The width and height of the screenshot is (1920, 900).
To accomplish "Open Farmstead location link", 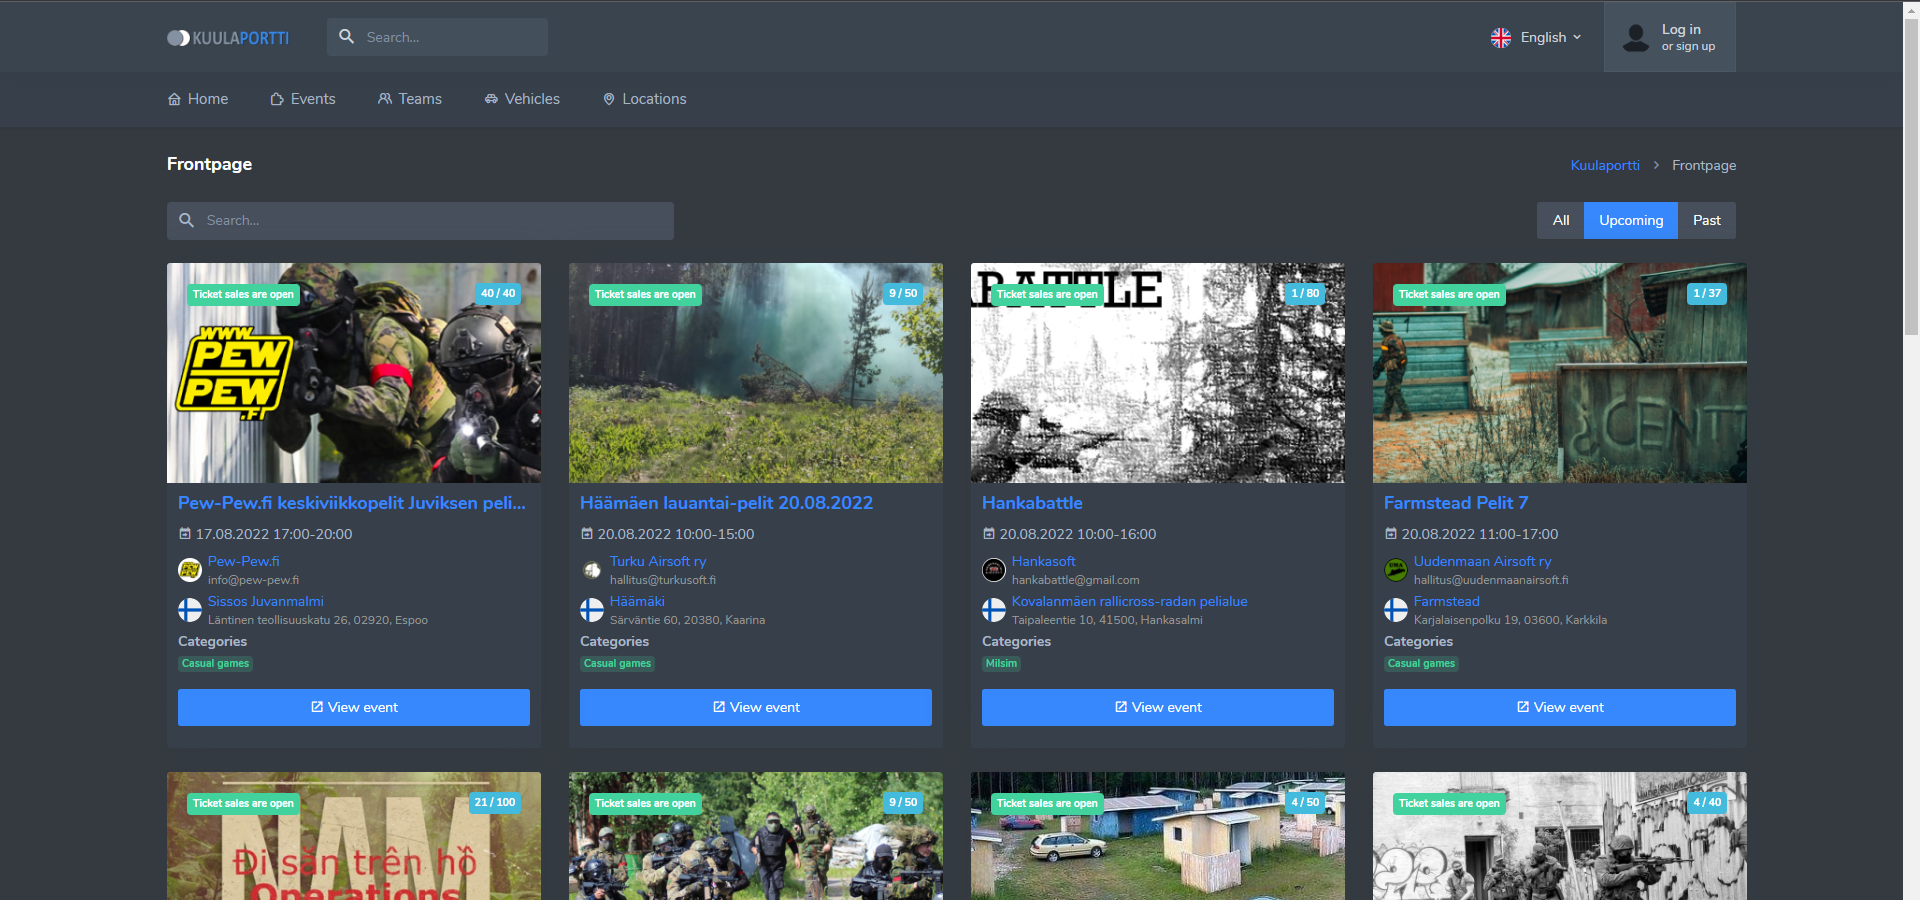I will [x=1447, y=601].
